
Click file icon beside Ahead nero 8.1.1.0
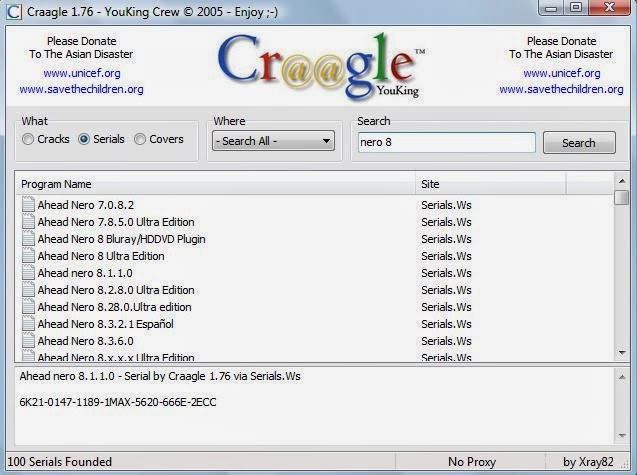(x=28, y=273)
